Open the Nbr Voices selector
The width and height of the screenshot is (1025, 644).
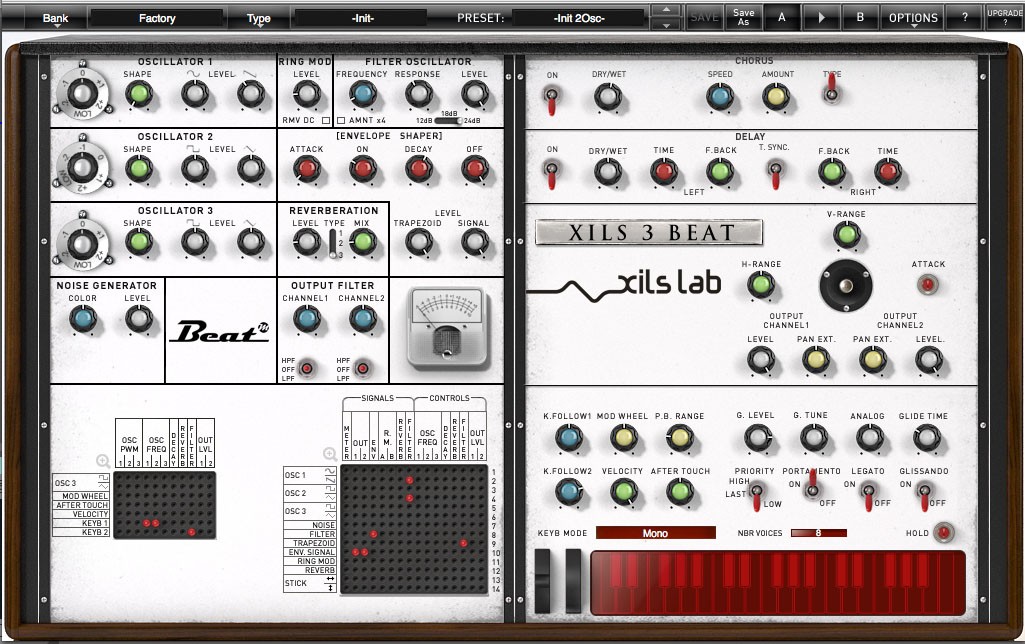coord(818,533)
